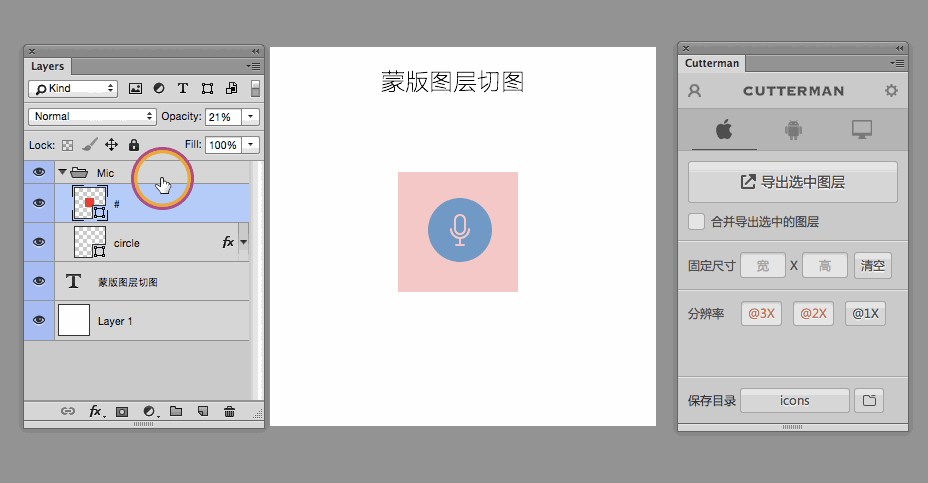This screenshot has width=928, height=483.
Task: Select the Android platform icon in Cutterman
Action: pos(794,129)
